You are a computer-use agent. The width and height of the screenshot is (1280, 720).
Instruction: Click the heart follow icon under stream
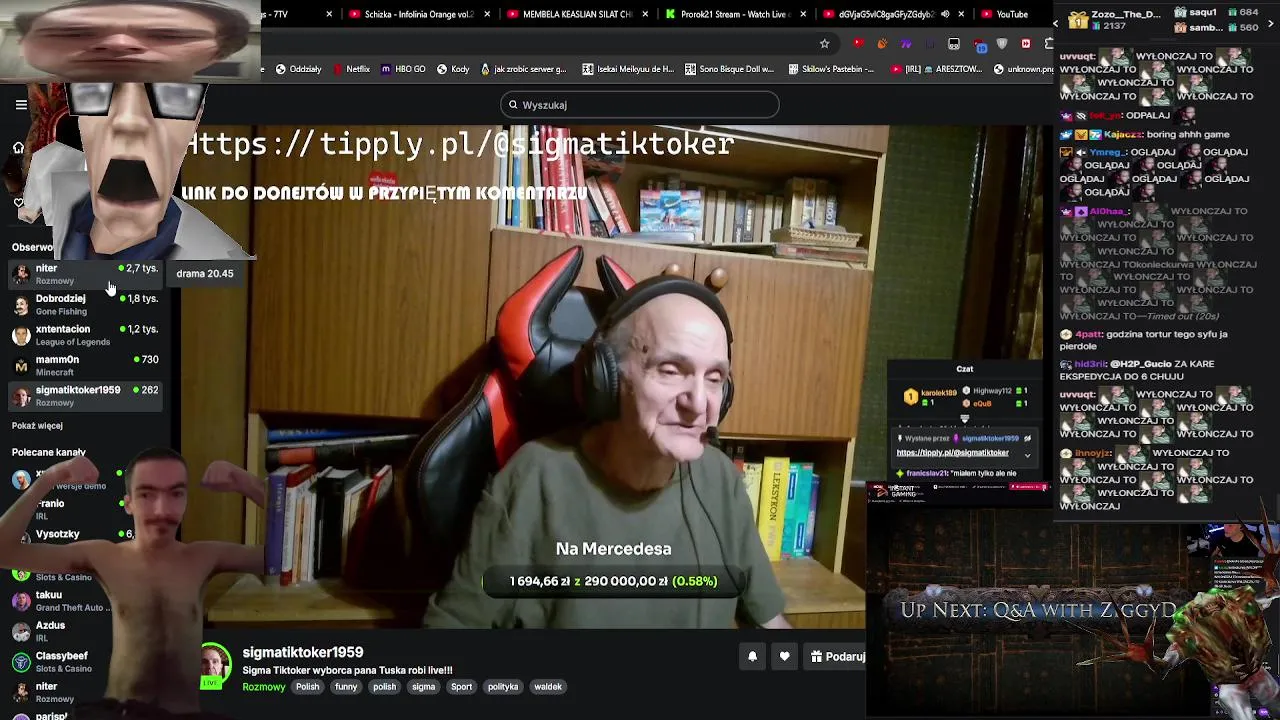click(784, 657)
